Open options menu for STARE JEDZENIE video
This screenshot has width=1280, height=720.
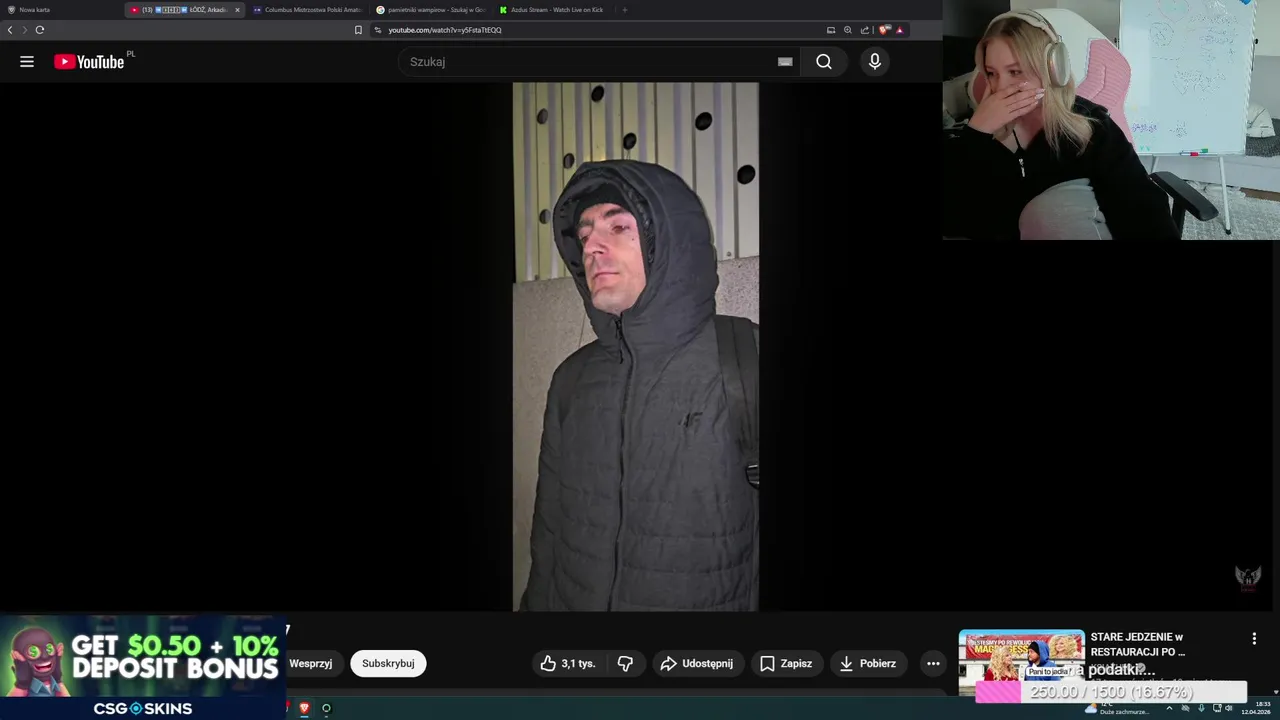click(1254, 638)
